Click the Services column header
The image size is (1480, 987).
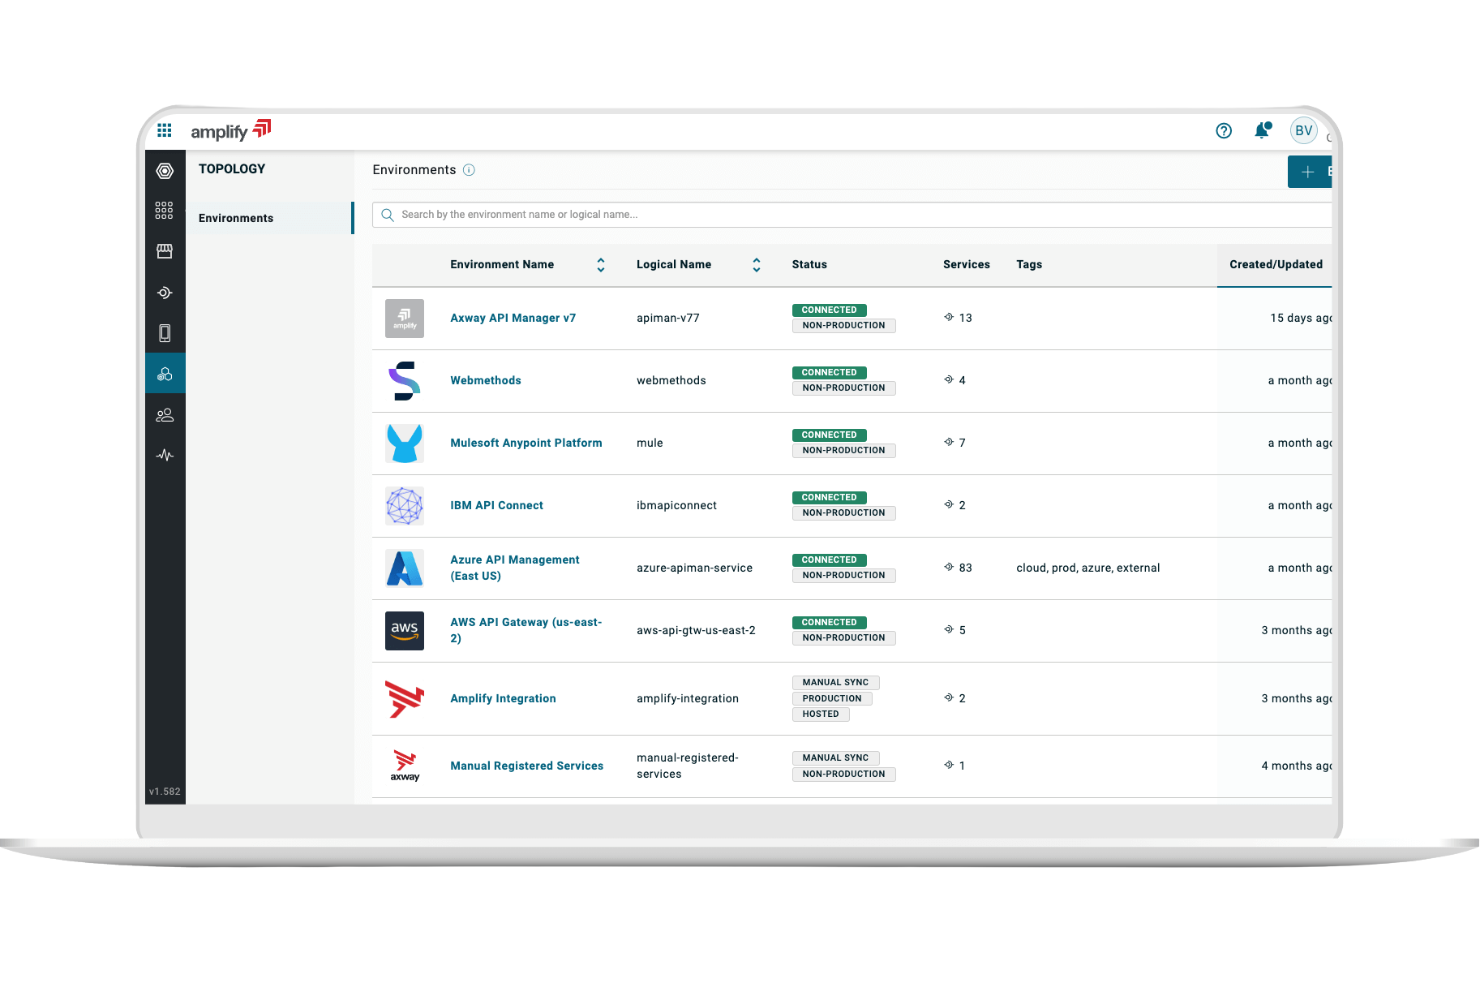tap(966, 265)
